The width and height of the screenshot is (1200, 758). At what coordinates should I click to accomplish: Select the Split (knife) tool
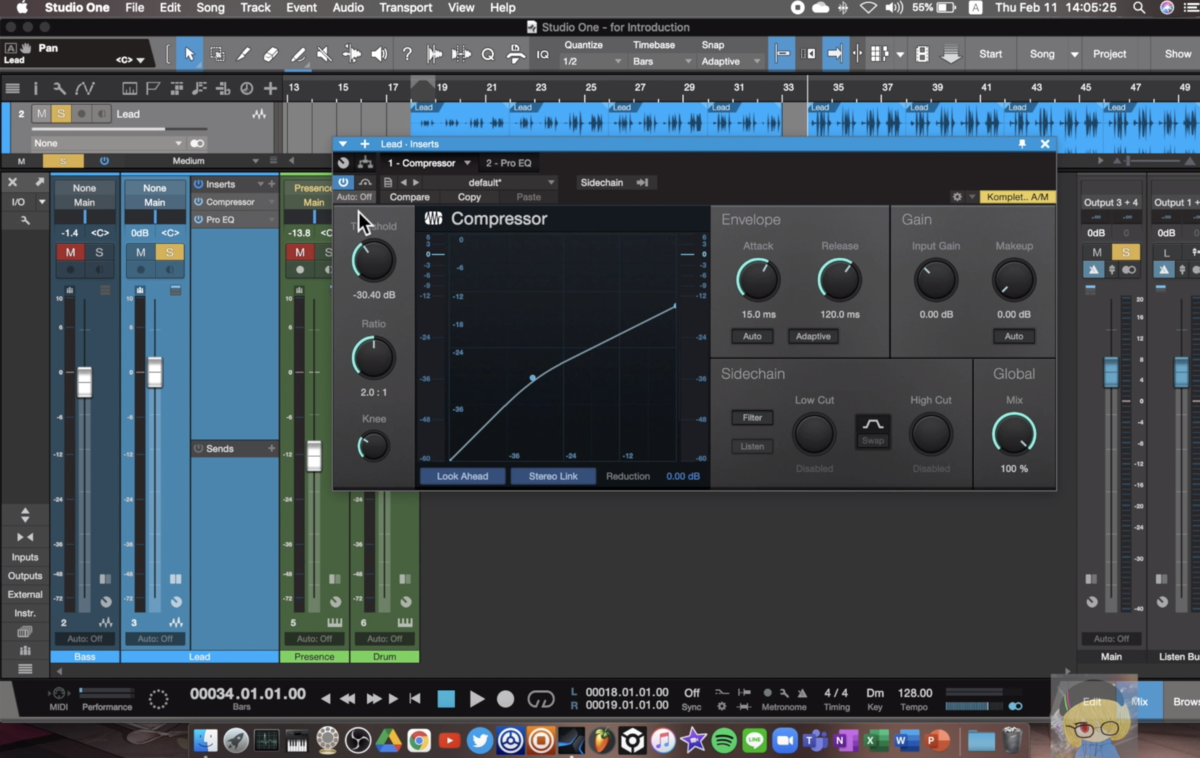point(243,54)
